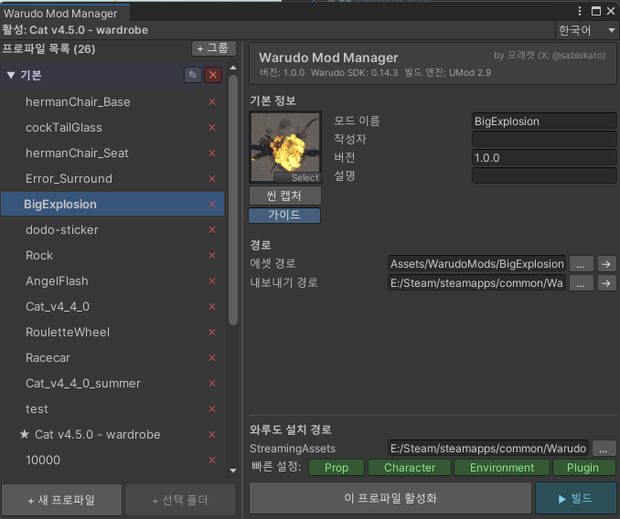Image resolution: width=620 pixels, height=519 pixels.
Task: Delete the test profile using red X
Action: [x=212, y=409]
